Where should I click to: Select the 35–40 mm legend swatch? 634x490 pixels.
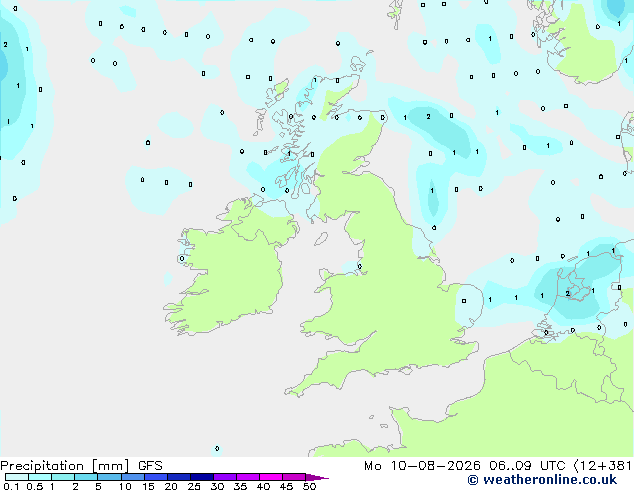[248, 477]
